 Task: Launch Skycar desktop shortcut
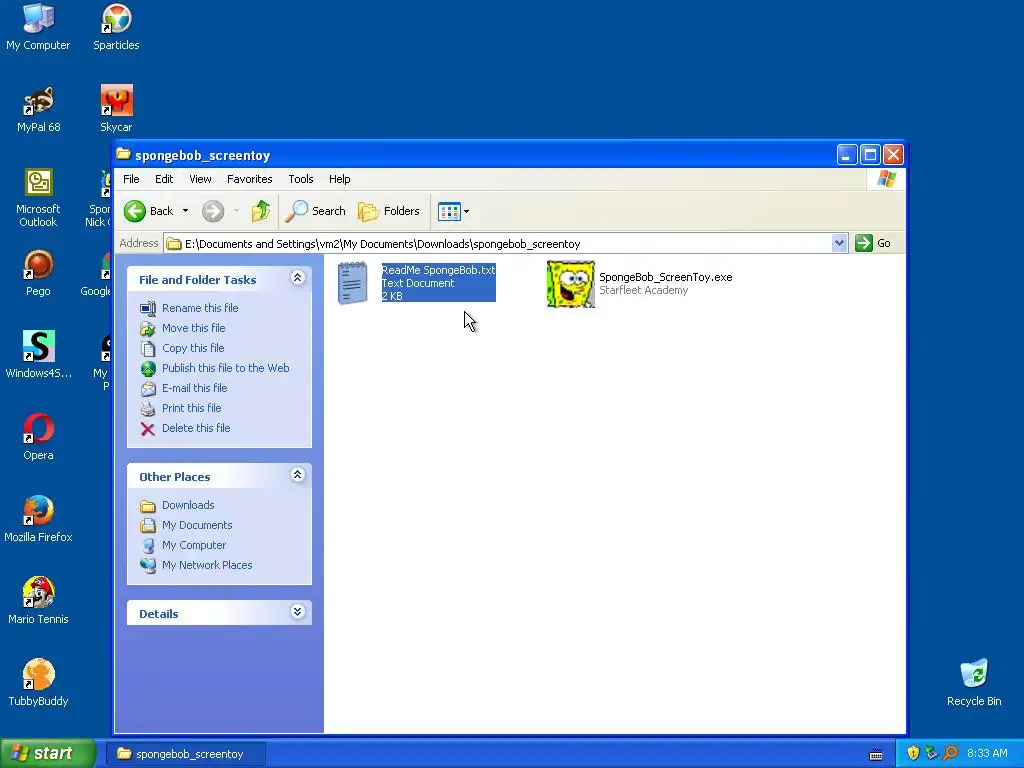click(x=116, y=108)
